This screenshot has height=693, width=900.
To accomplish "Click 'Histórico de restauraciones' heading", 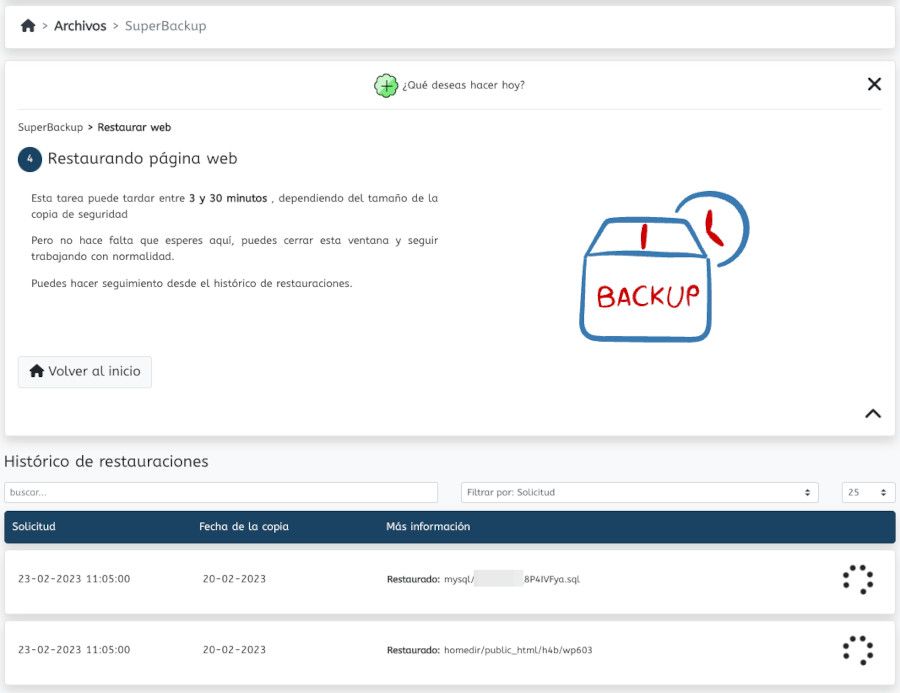I will tap(106, 462).
